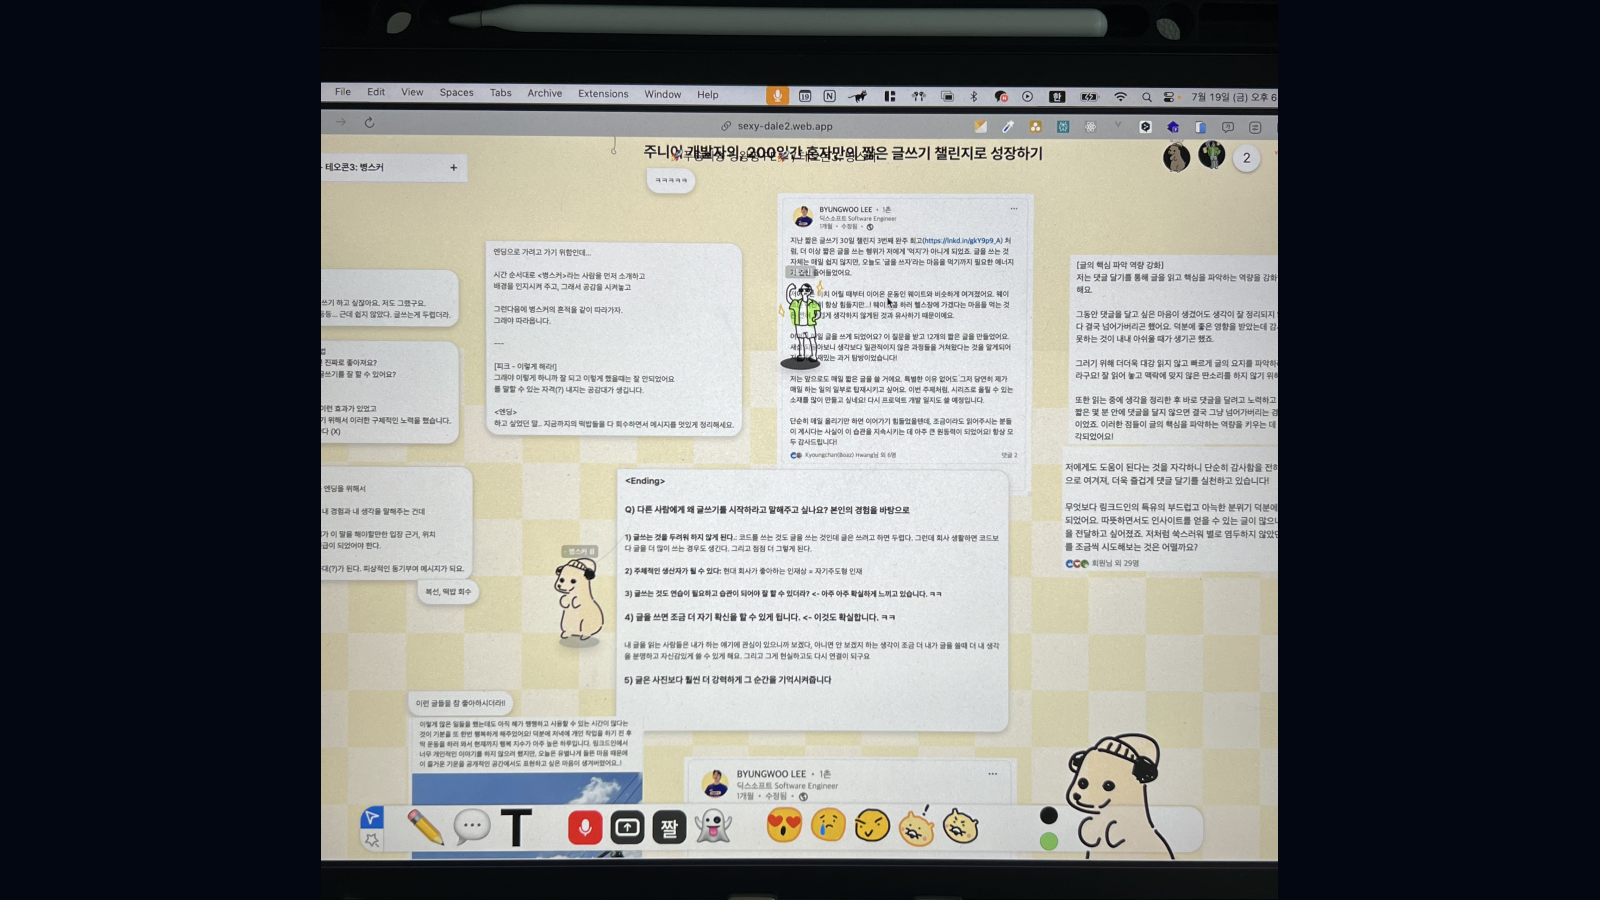Open the chat bubble icon in browser toolbar

[1228, 127]
